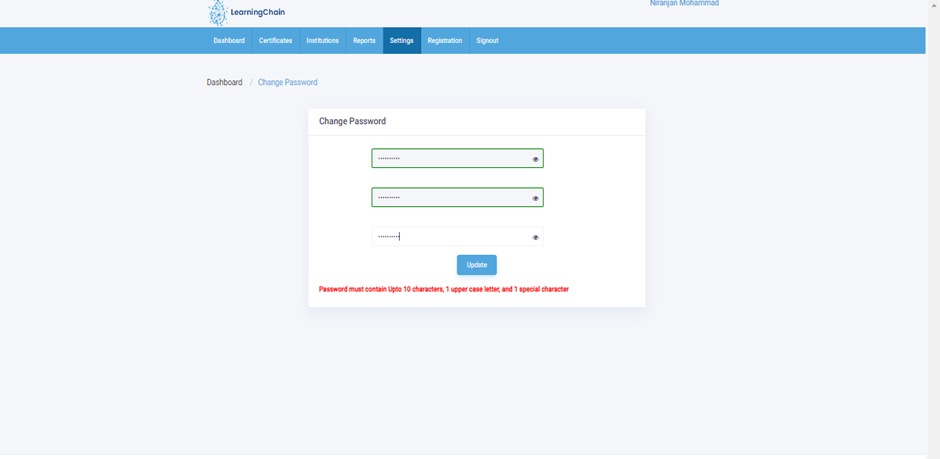
Task: Open the Dashboard nav menu item
Action: tap(229, 41)
